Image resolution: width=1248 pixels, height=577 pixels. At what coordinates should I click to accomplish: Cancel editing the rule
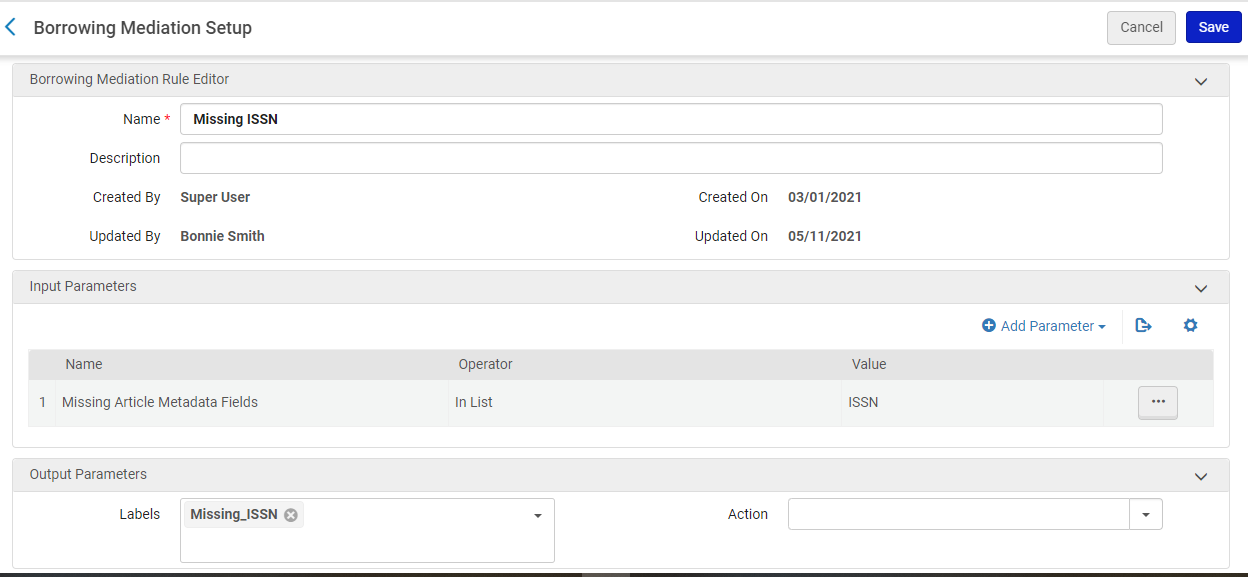[1141, 27]
